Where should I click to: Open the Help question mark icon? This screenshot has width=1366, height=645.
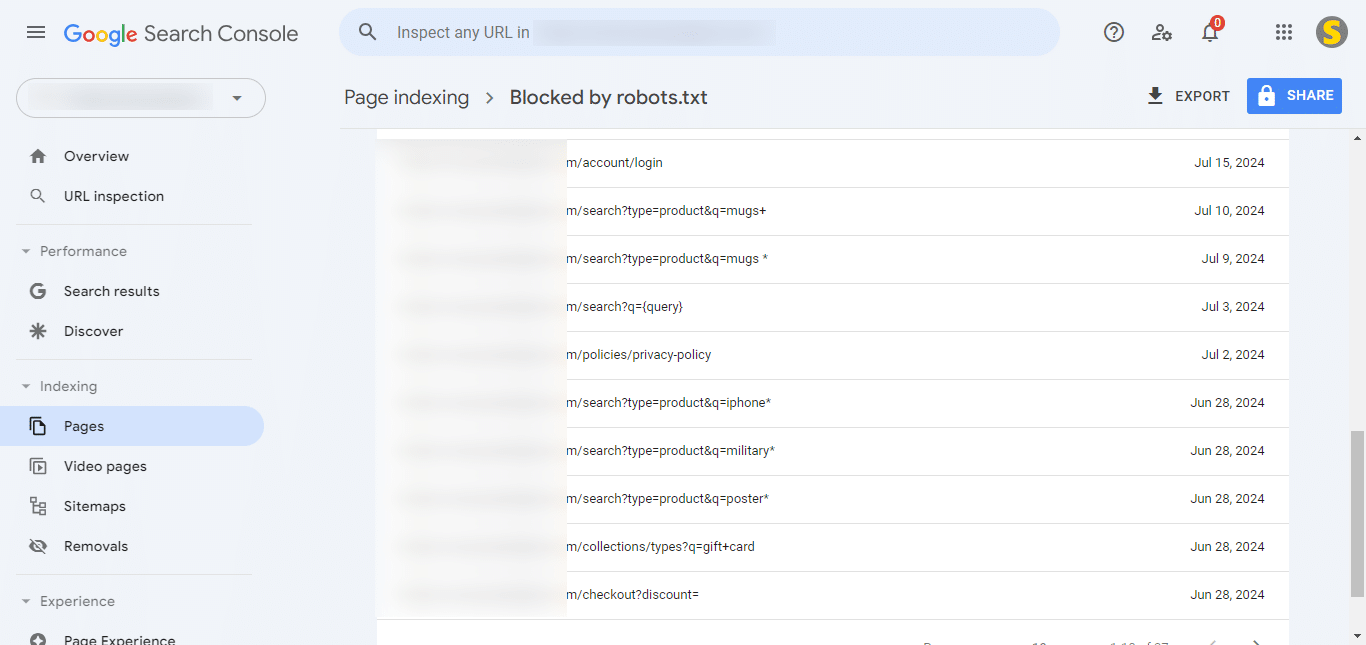[x=1114, y=32]
